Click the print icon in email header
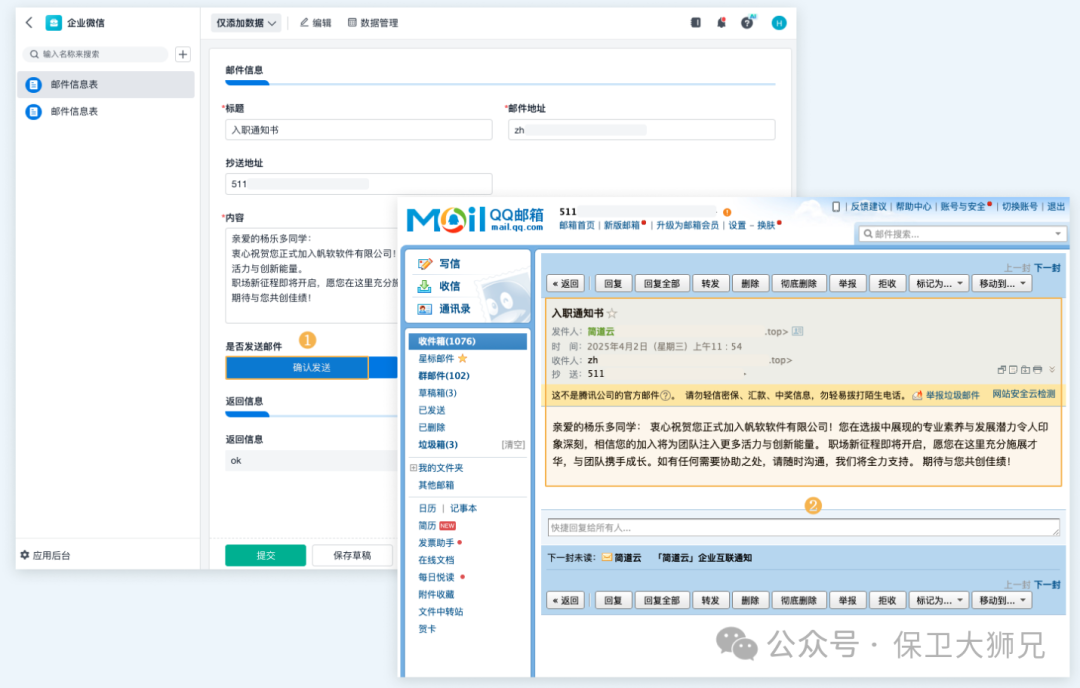This screenshot has width=1080, height=688. (x=1037, y=370)
